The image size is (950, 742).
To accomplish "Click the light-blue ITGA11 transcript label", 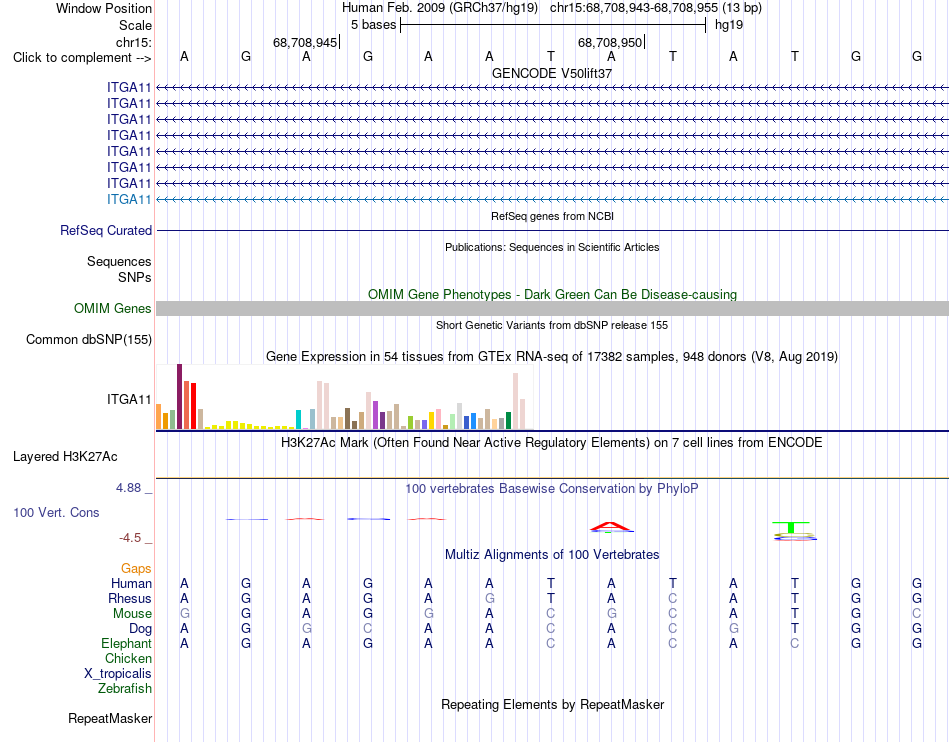I will coord(129,199).
